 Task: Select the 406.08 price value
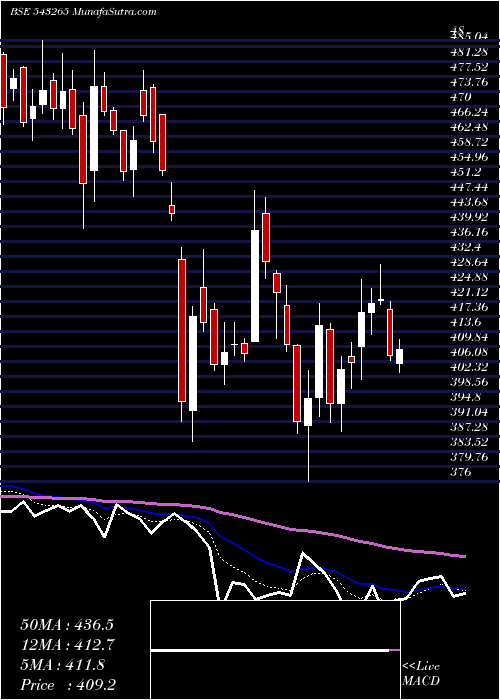coord(469,352)
